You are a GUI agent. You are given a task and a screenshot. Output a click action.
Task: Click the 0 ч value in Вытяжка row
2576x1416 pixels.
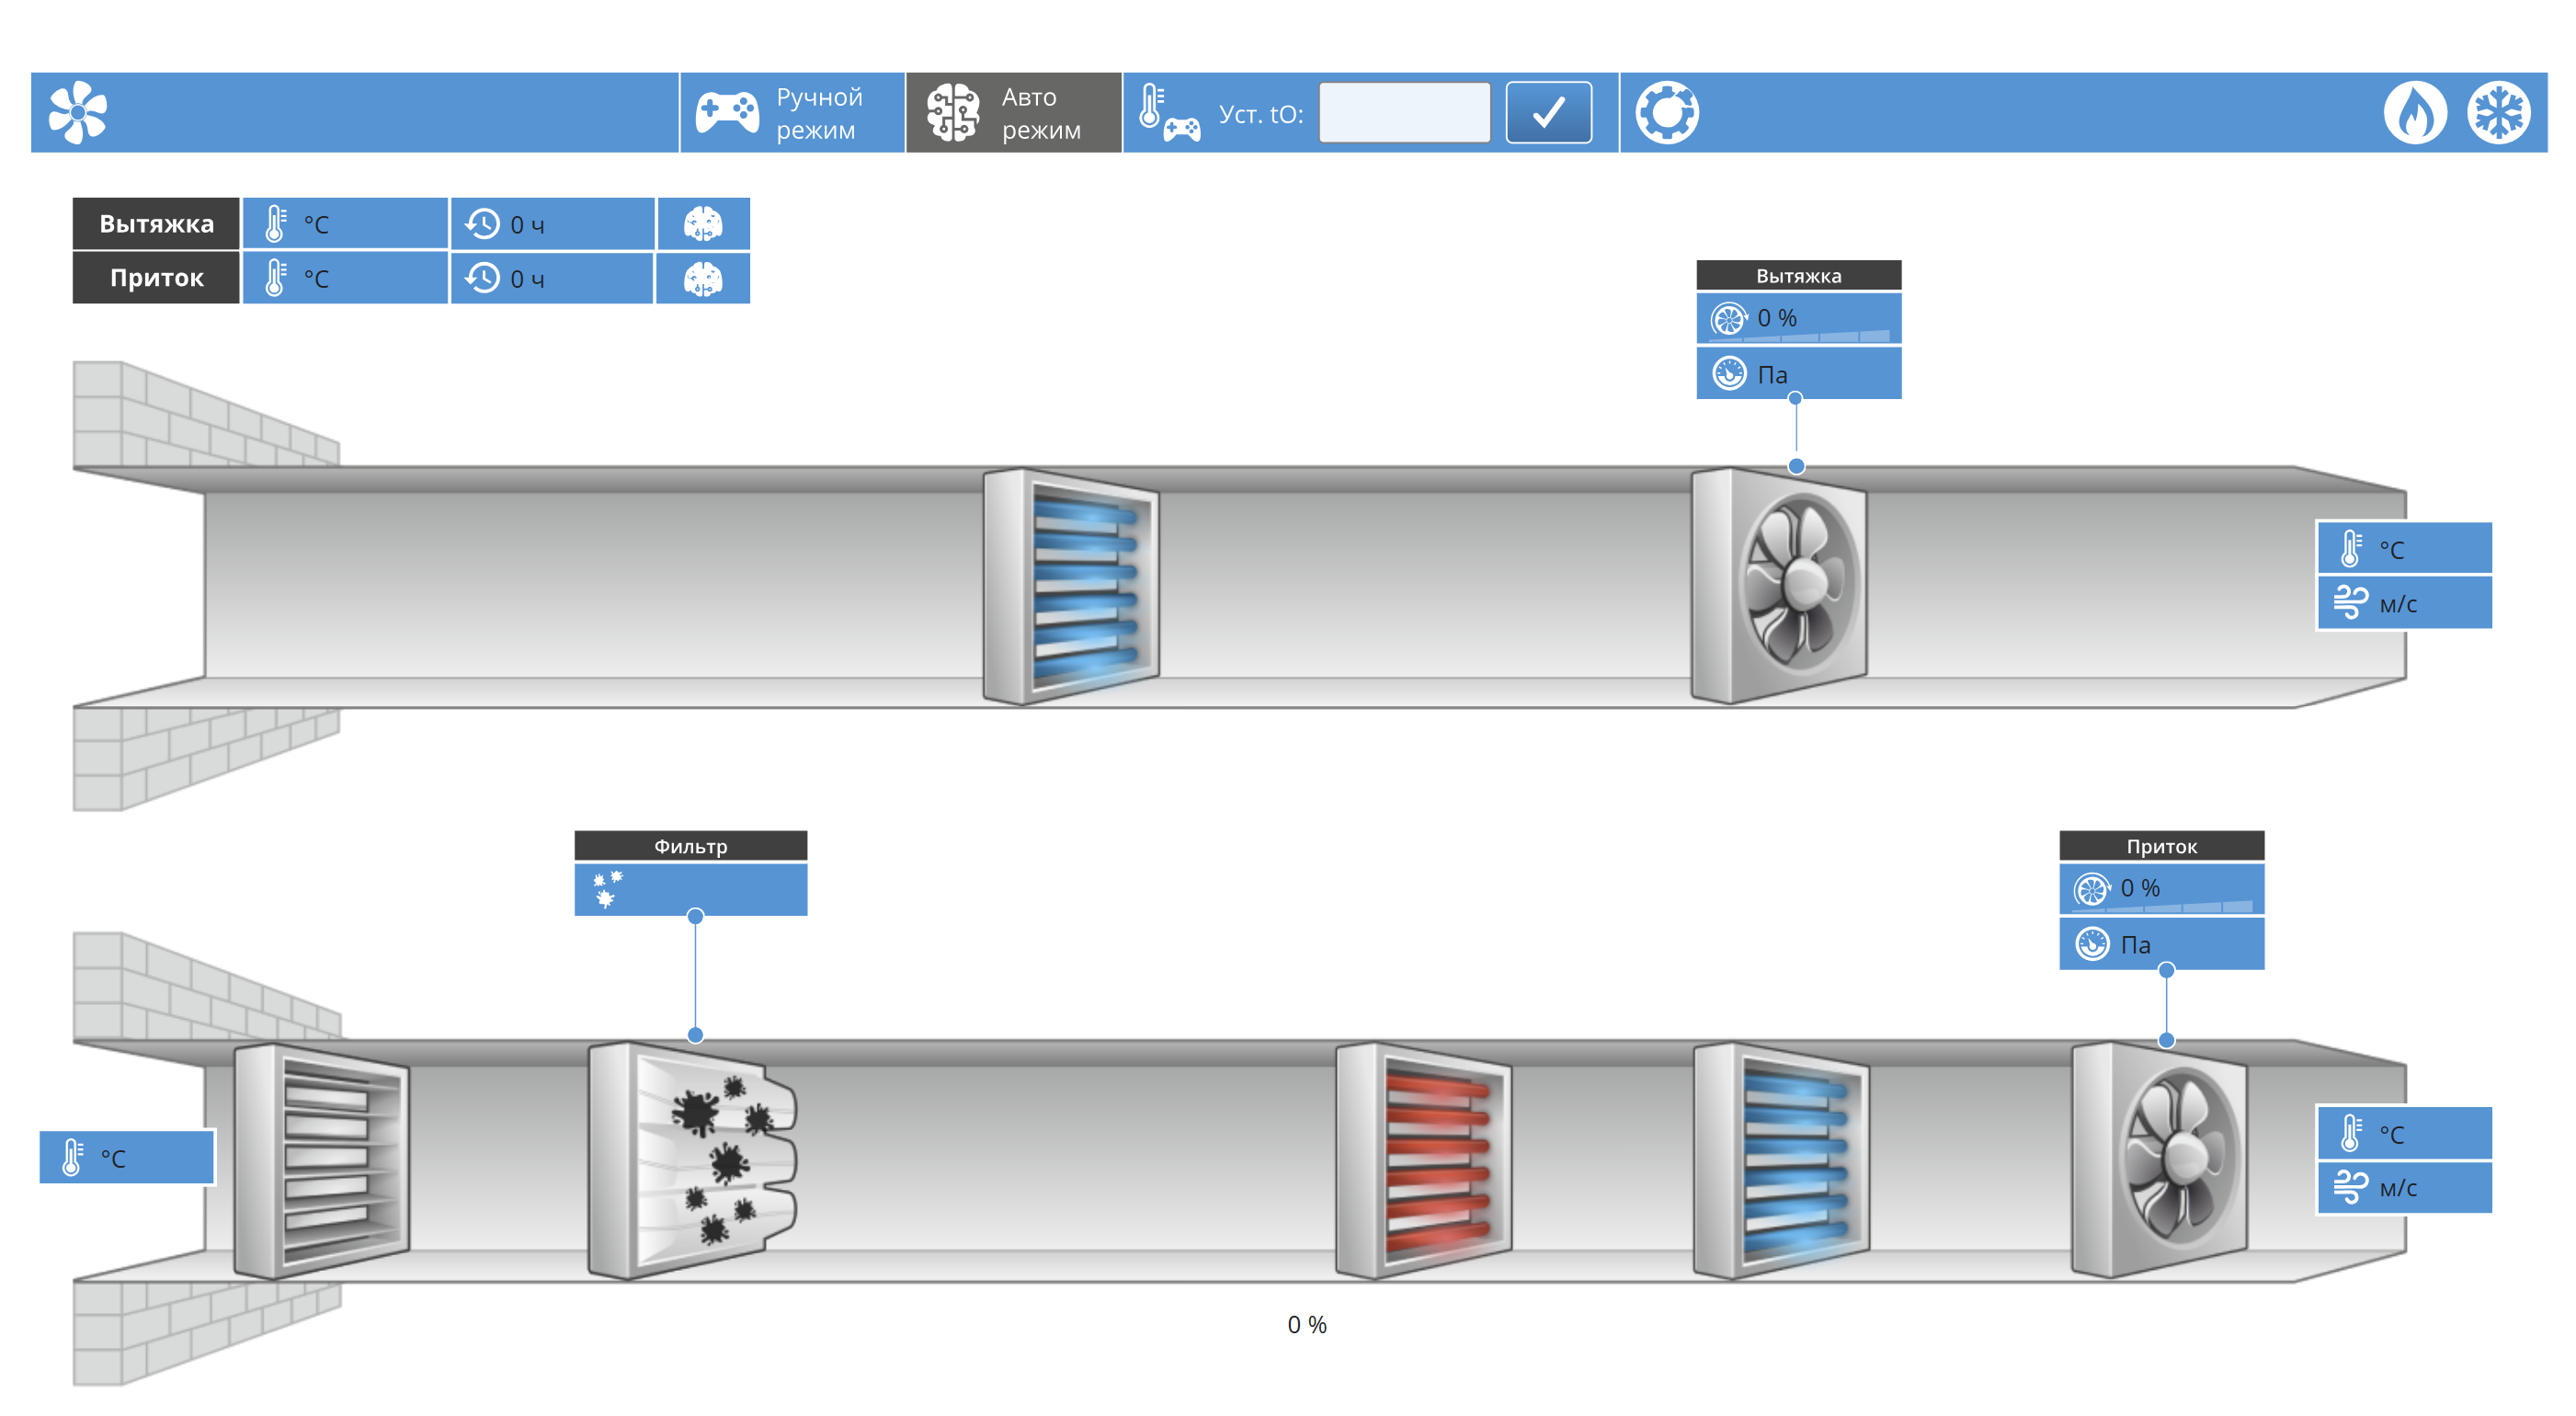(528, 225)
